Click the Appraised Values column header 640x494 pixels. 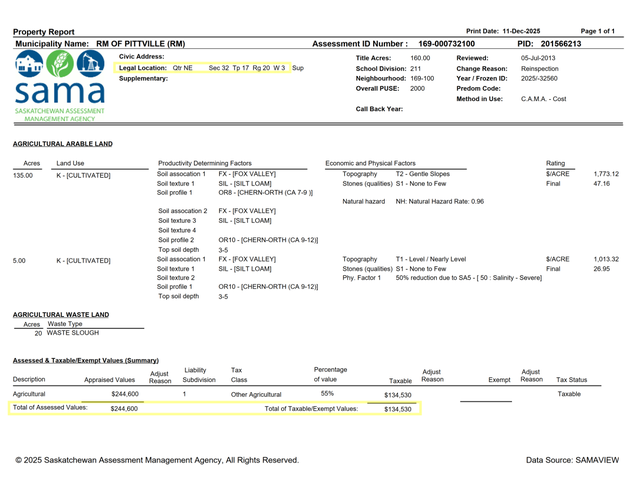point(109,380)
